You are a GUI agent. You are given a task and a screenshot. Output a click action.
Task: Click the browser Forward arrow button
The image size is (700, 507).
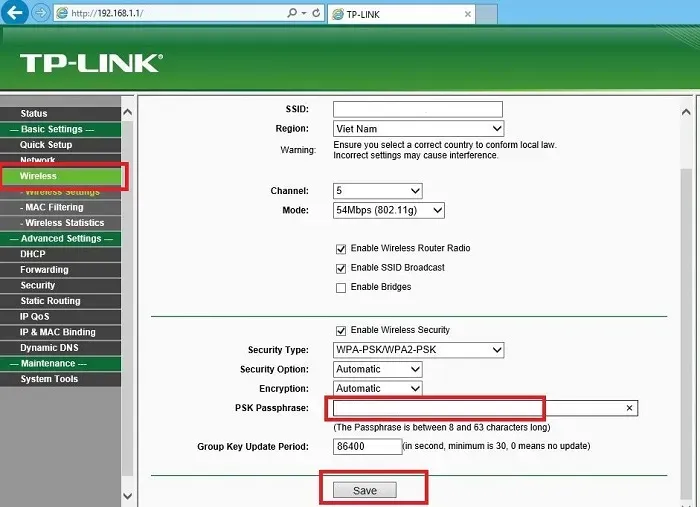41,13
